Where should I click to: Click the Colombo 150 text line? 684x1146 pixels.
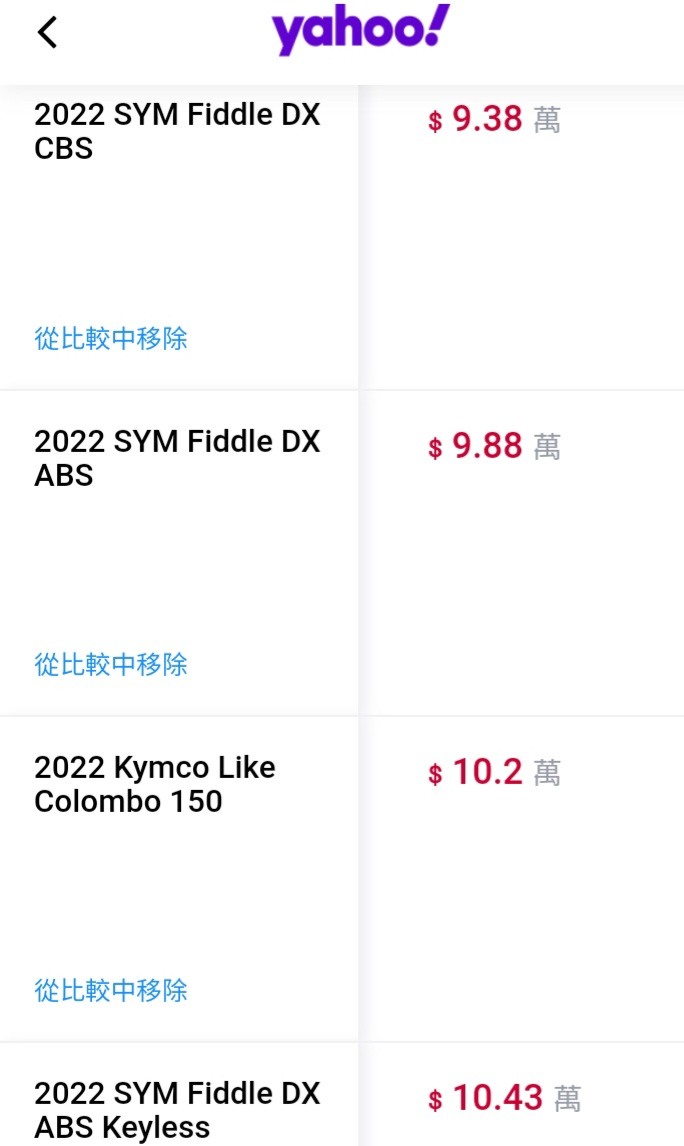click(128, 802)
